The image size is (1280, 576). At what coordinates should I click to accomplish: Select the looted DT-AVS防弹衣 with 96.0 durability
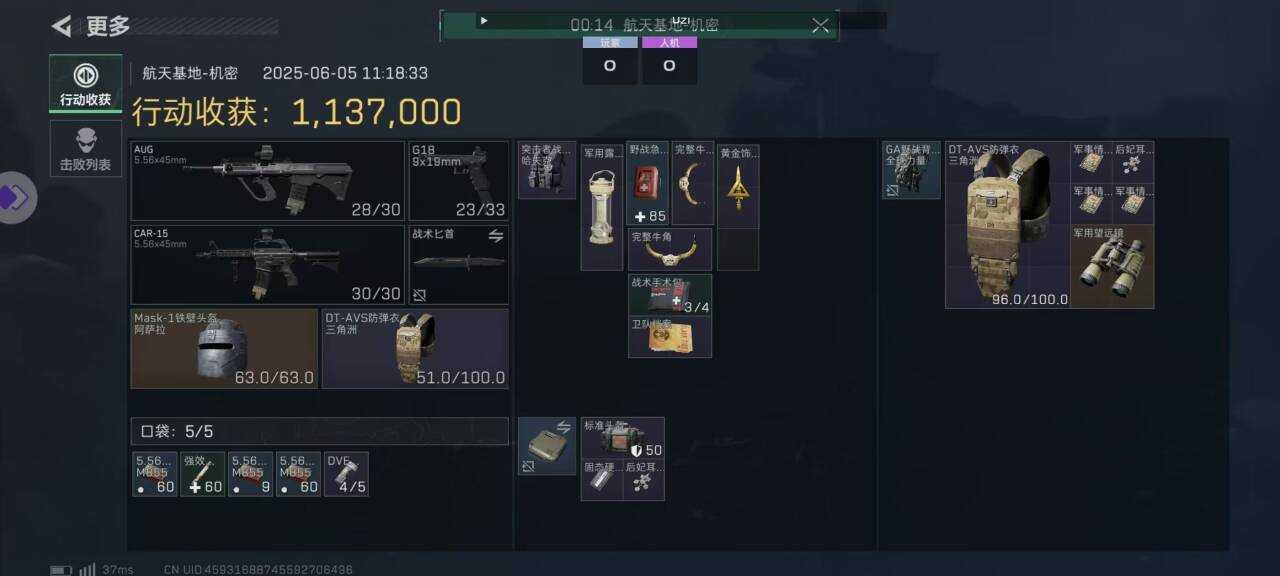tap(1007, 225)
